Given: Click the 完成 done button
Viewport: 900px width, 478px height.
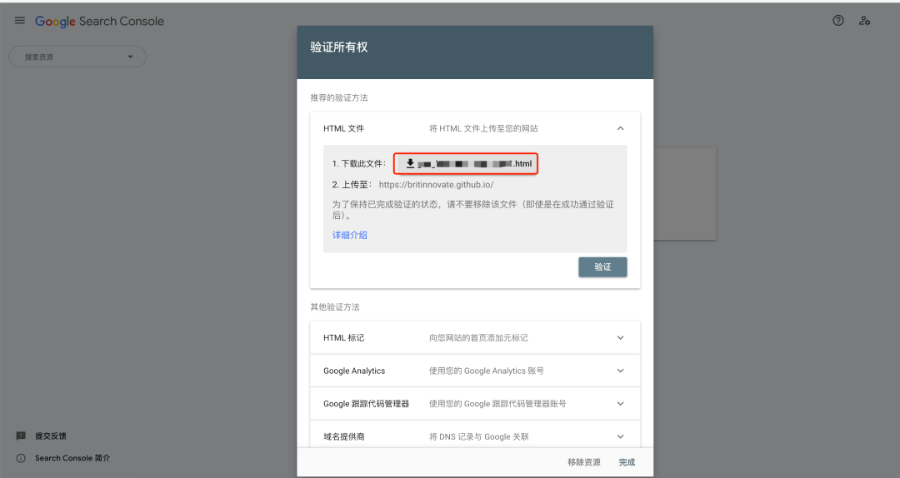Looking at the screenshot, I should 627,463.
